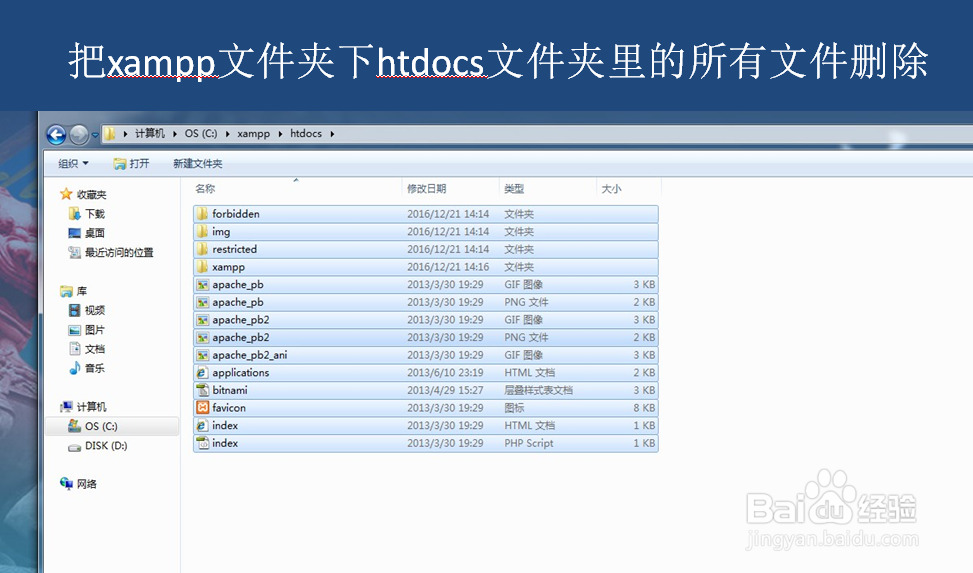
Task: Click the PHP Script type cell
Action: (x=529, y=443)
